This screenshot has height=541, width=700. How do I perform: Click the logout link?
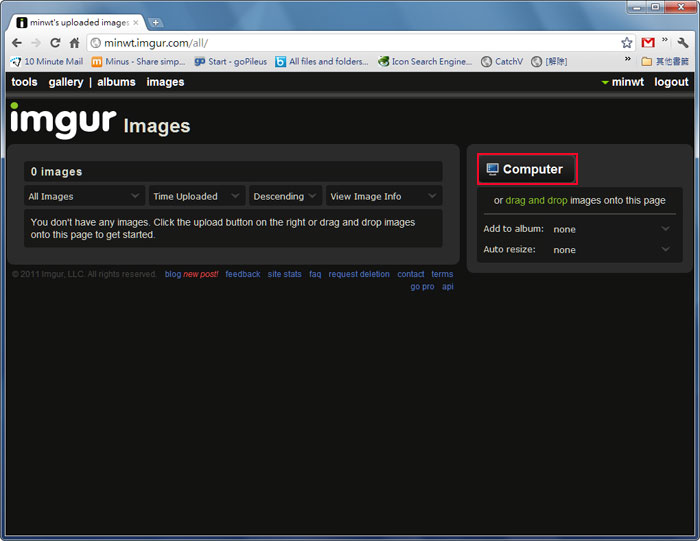[671, 82]
